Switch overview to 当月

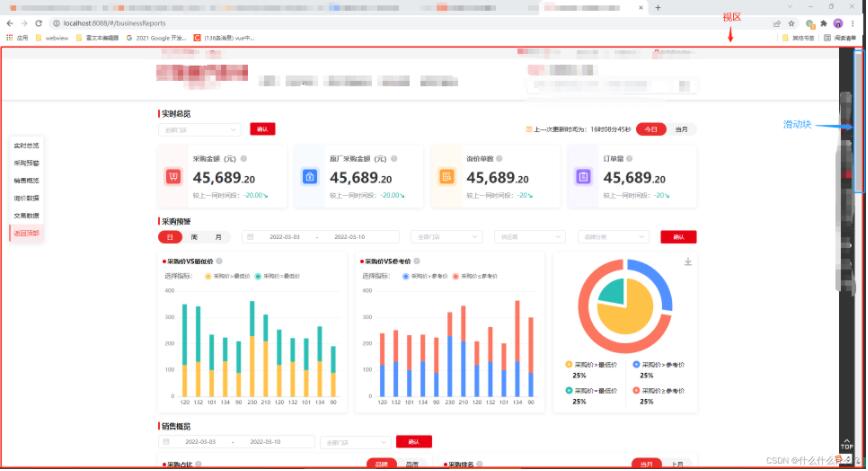(x=681, y=129)
